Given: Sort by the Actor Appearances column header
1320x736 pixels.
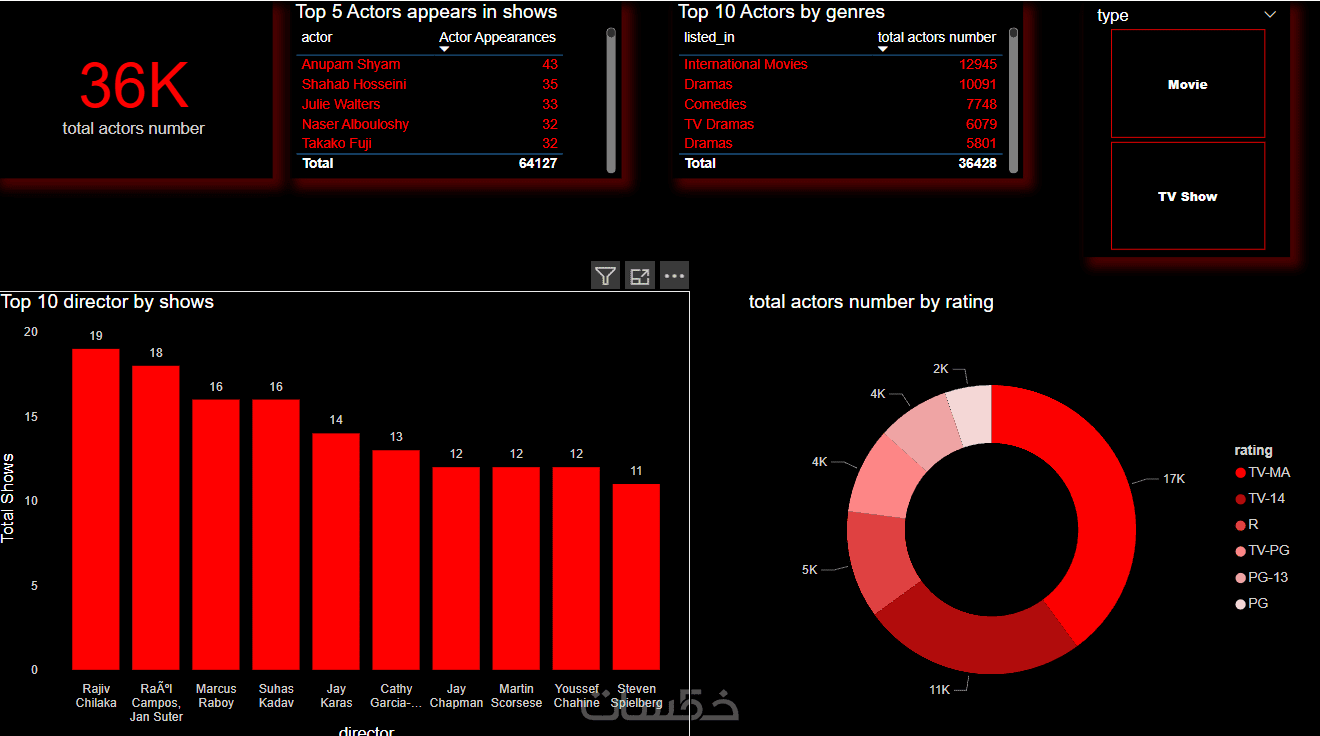Looking at the screenshot, I should pyautogui.click(x=498, y=37).
